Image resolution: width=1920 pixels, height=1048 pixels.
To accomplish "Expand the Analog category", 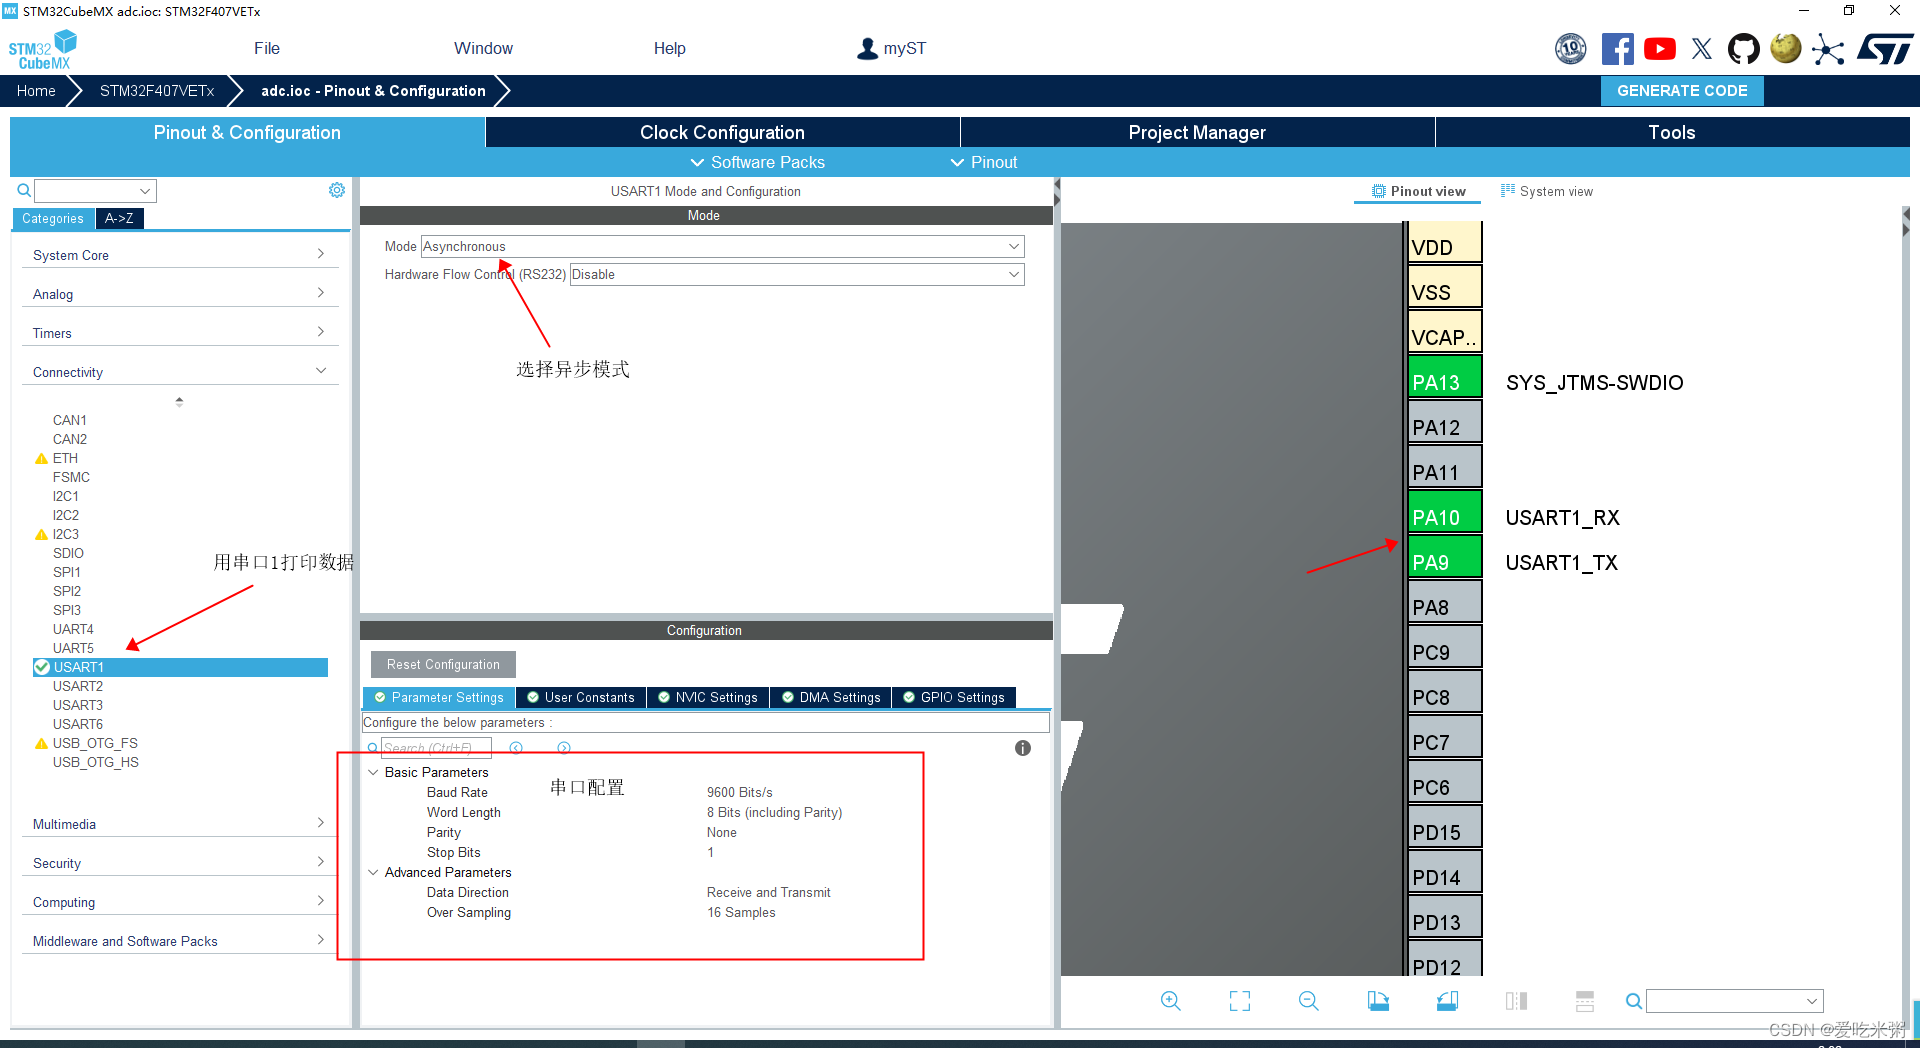I will [180, 294].
